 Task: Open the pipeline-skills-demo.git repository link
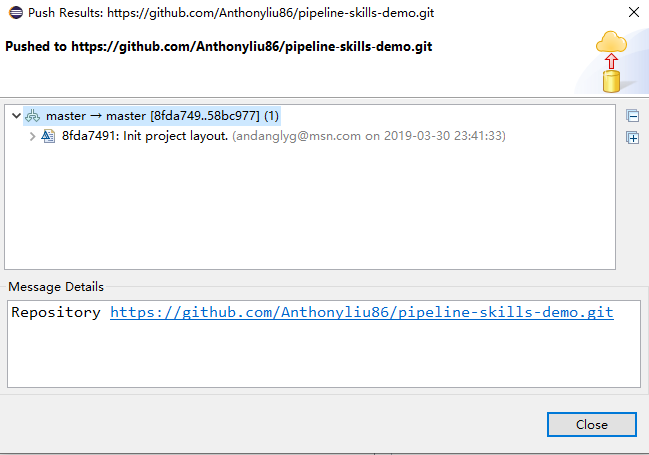pyautogui.click(x=362, y=312)
